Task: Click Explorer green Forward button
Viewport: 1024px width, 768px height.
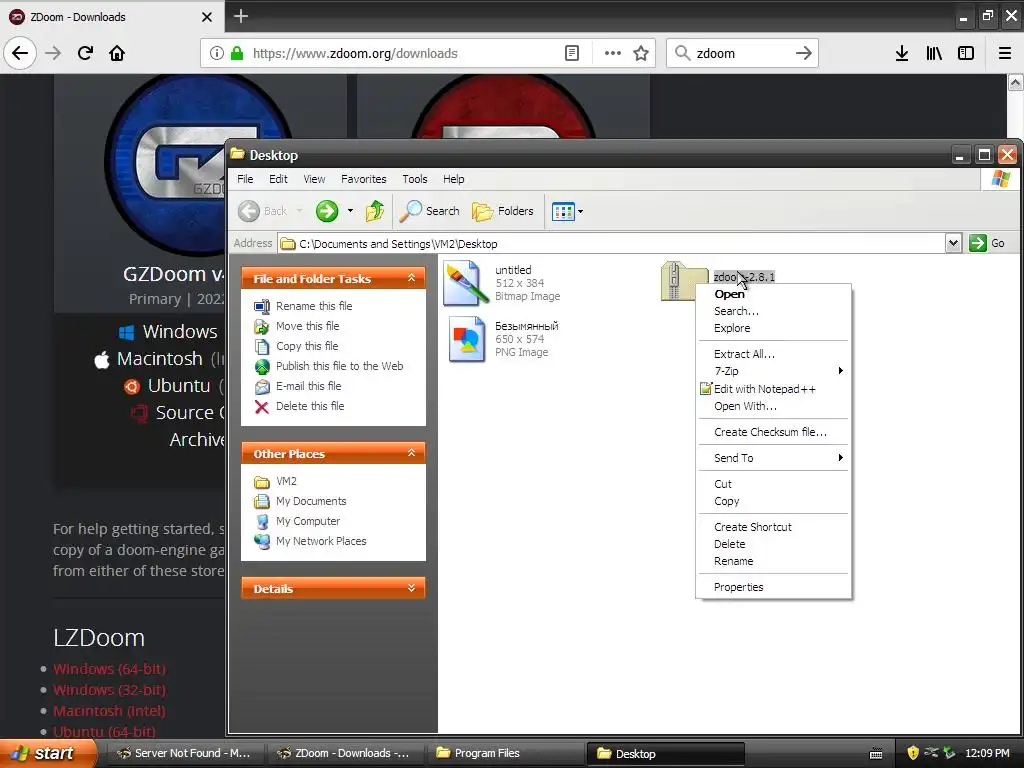Action: coord(327,211)
